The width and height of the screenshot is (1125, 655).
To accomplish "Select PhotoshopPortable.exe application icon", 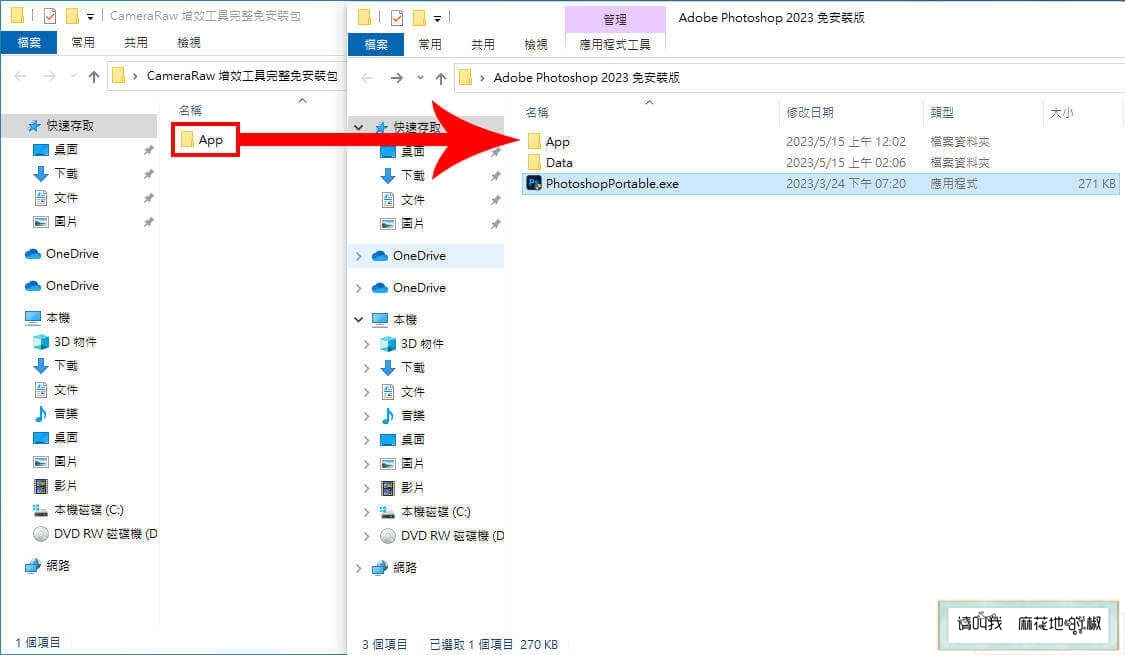I will (x=534, y=184).
